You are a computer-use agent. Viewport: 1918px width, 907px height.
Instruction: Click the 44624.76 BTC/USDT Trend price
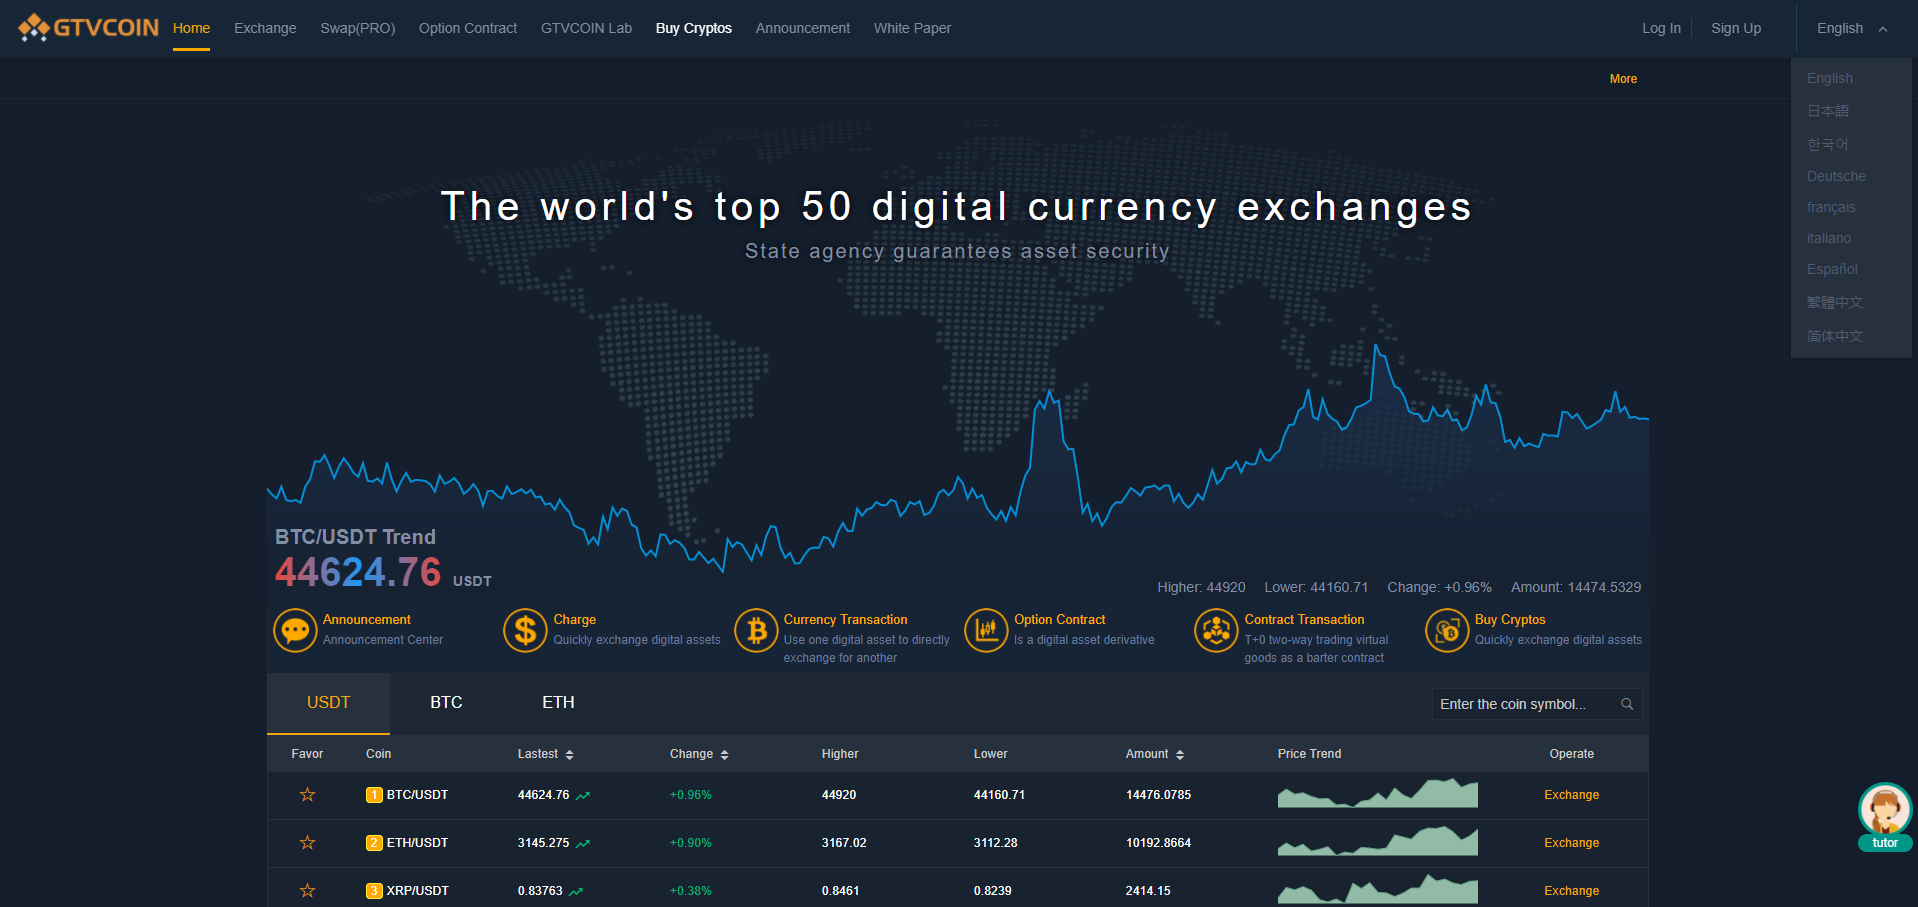coord(358,572)
